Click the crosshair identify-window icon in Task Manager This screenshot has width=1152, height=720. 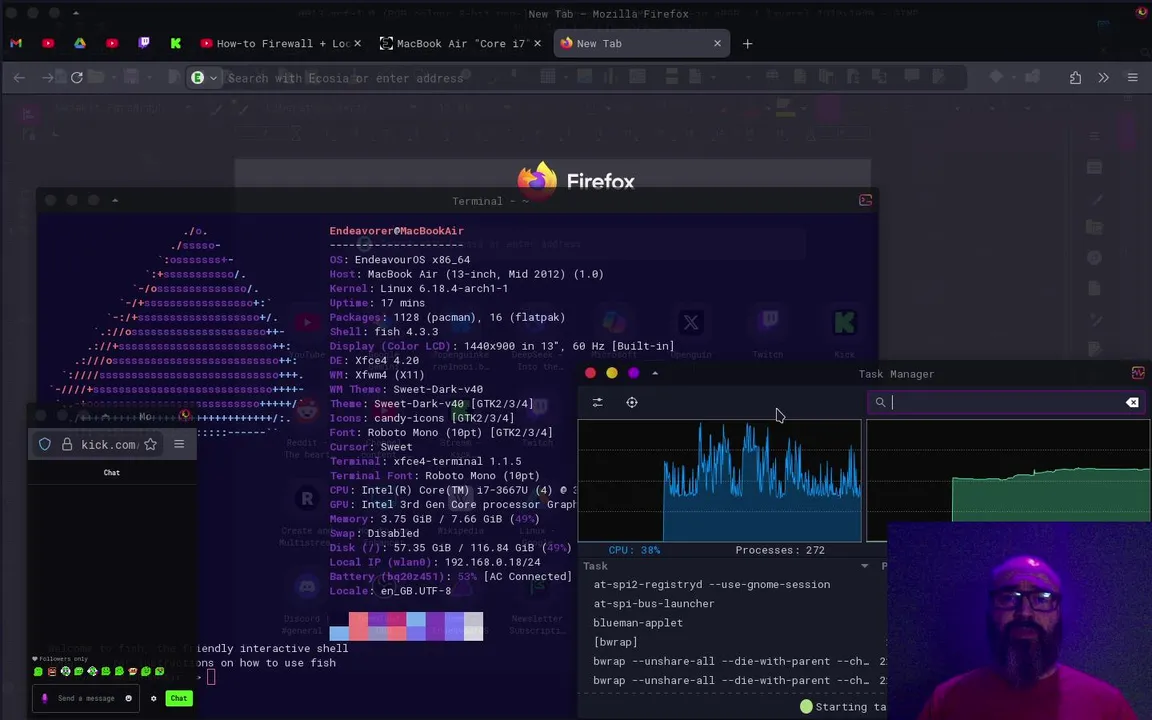[632, 403]
